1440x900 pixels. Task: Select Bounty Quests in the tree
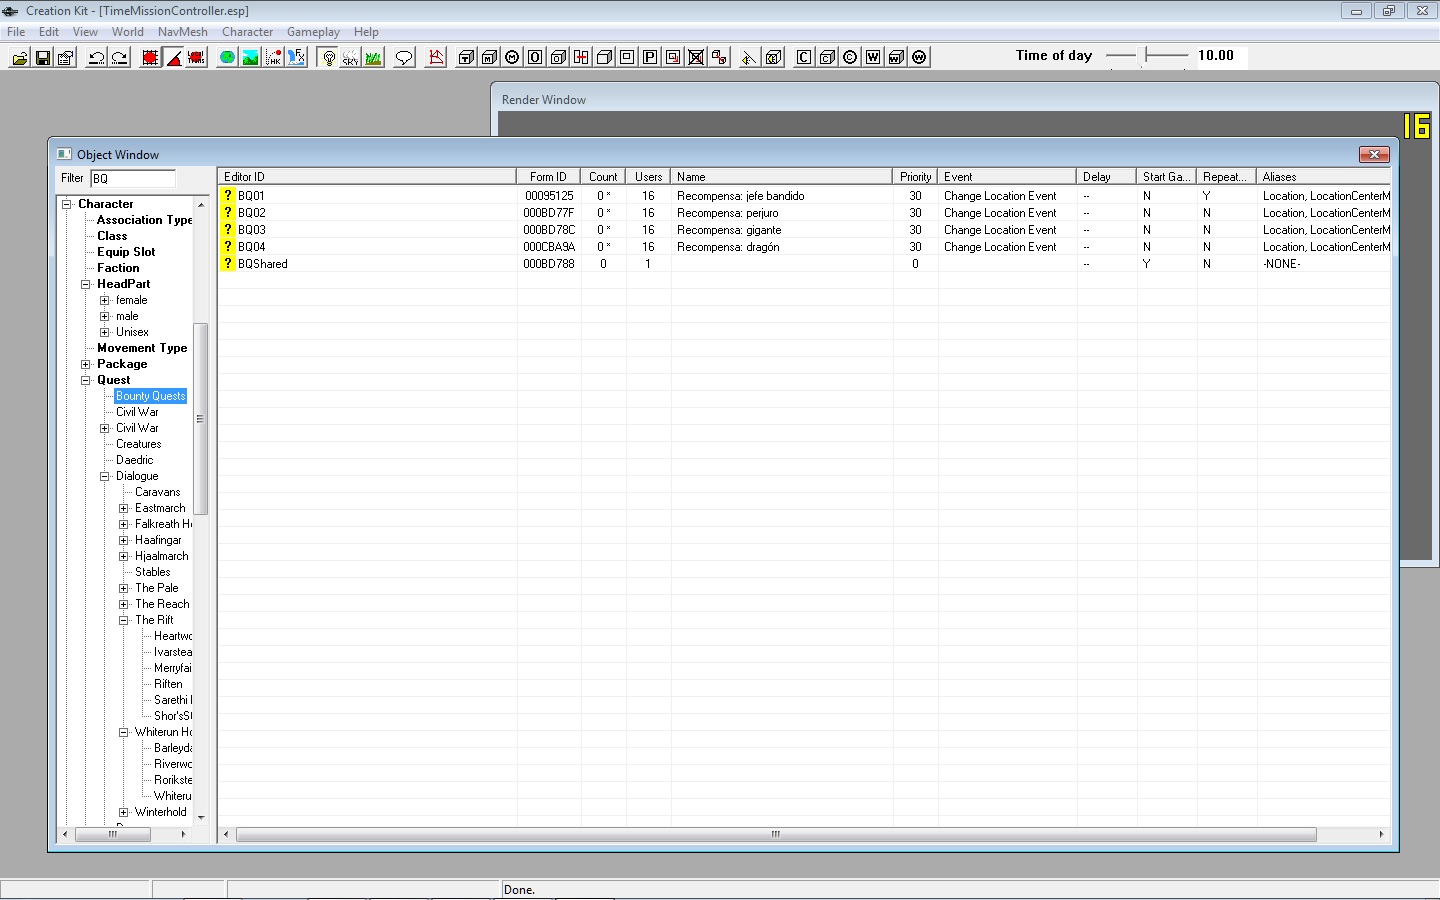click(x=151, y=396)
